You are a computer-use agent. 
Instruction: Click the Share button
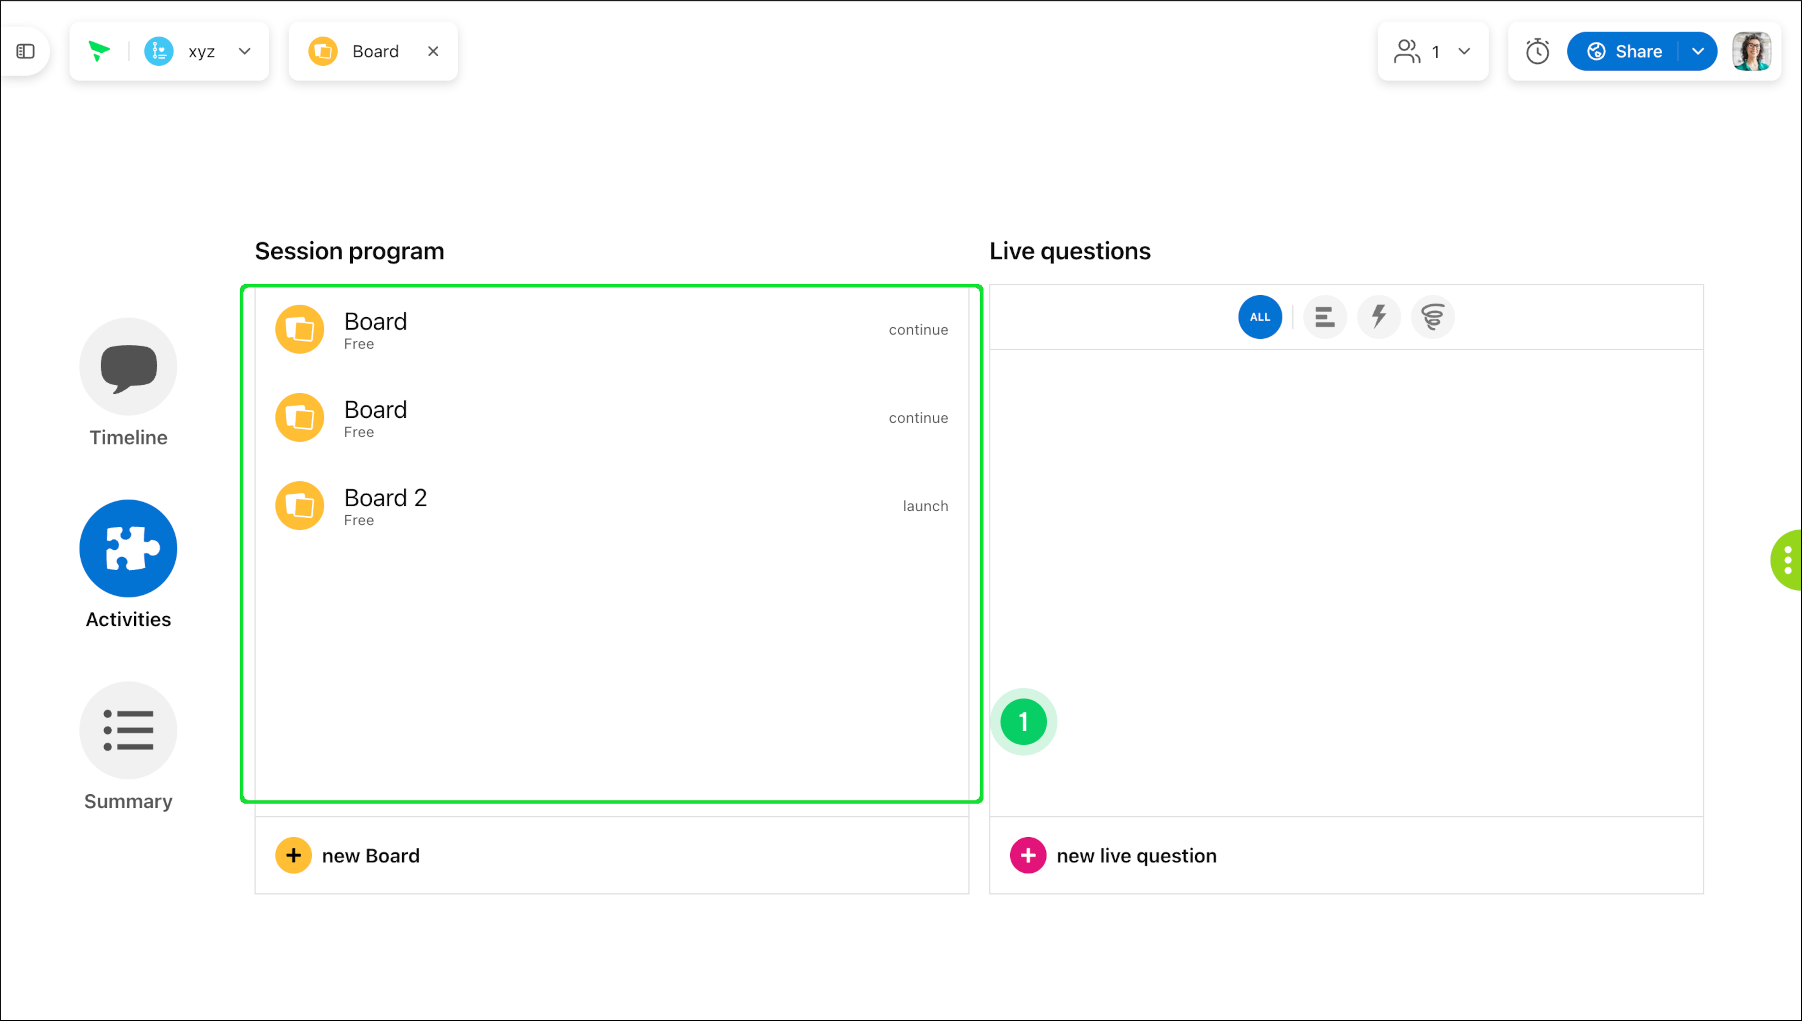(1624, 51)
